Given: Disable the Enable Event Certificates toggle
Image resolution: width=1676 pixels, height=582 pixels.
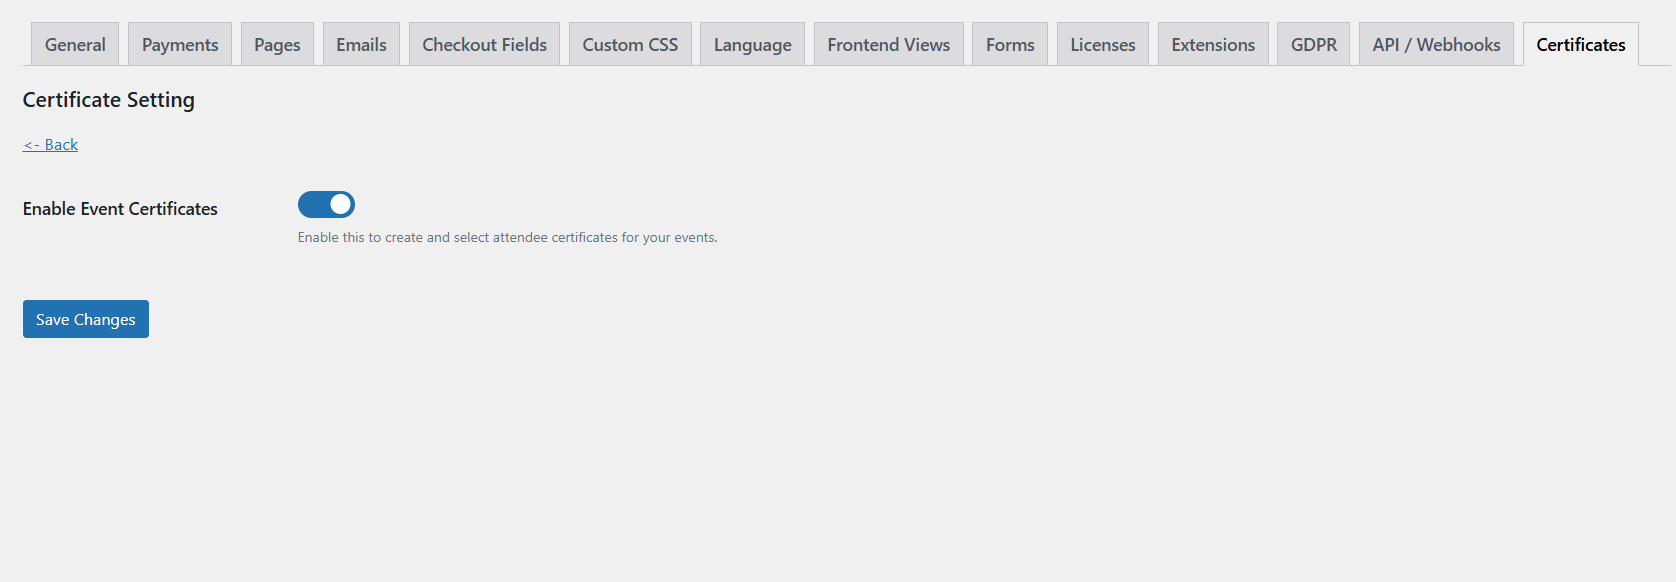Looking at the screenshot, I should [326, 205].
